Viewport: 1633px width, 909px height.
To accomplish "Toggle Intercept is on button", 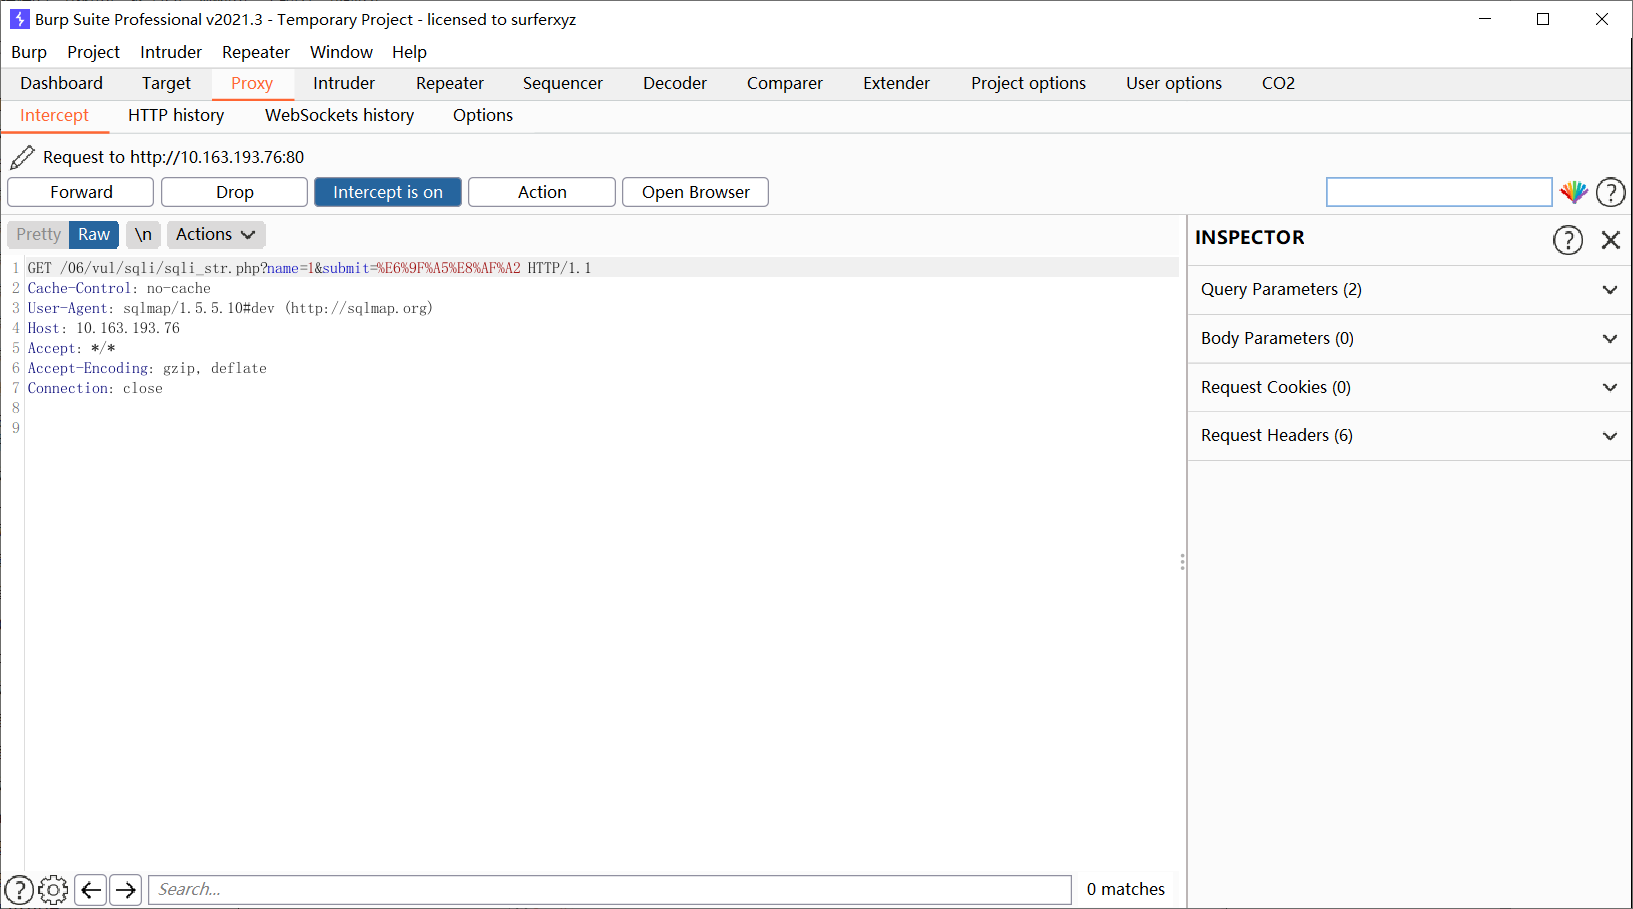I will (x=388, y=192).
